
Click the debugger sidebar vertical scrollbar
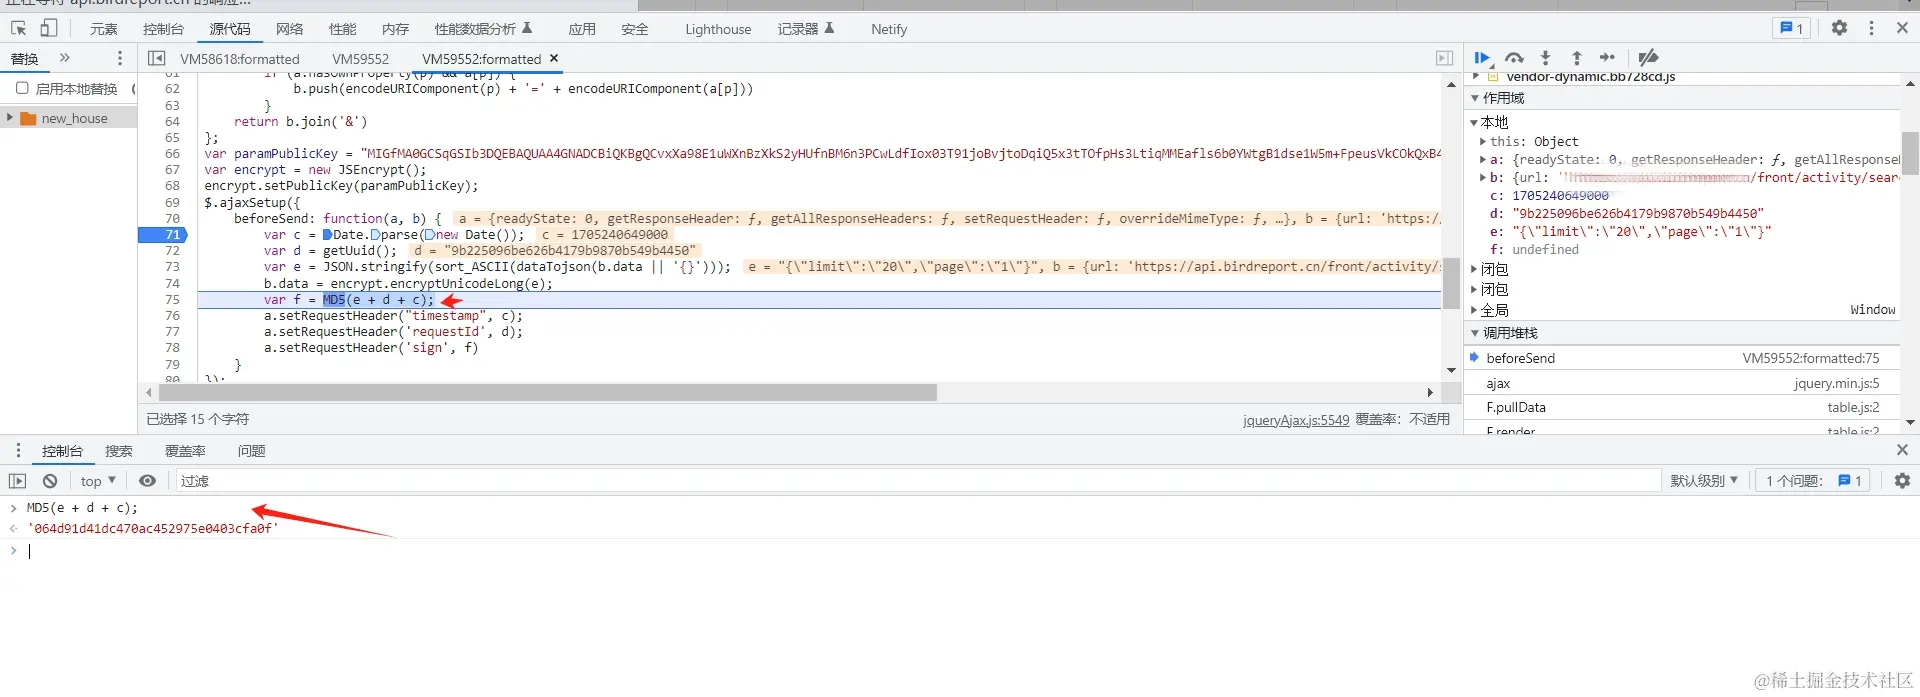click(1910, 153)
